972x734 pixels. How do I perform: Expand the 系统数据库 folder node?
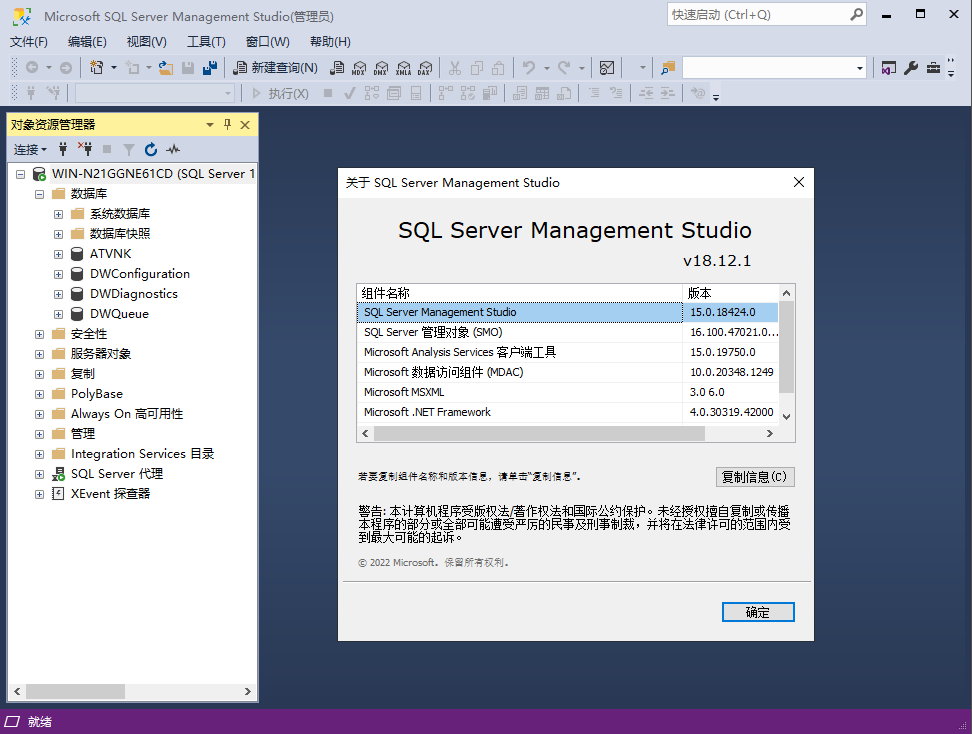[59, 214]
